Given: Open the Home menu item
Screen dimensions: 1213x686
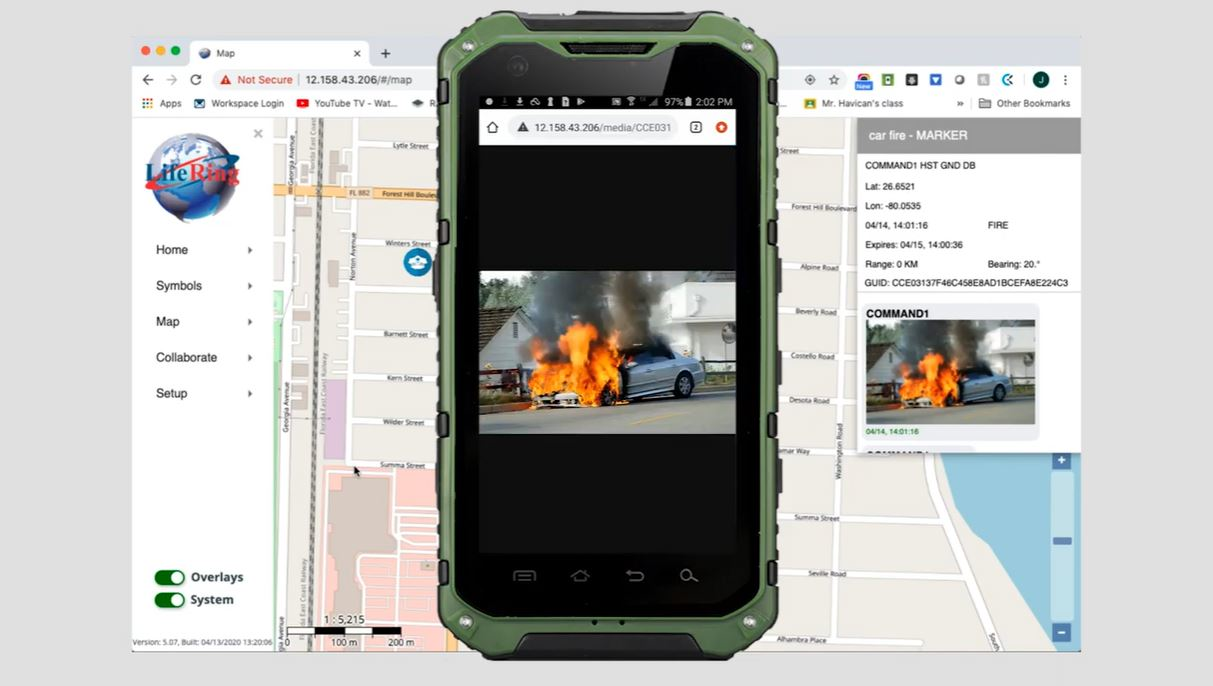Looking at the screenshot, I should click(x=172, y=250).
